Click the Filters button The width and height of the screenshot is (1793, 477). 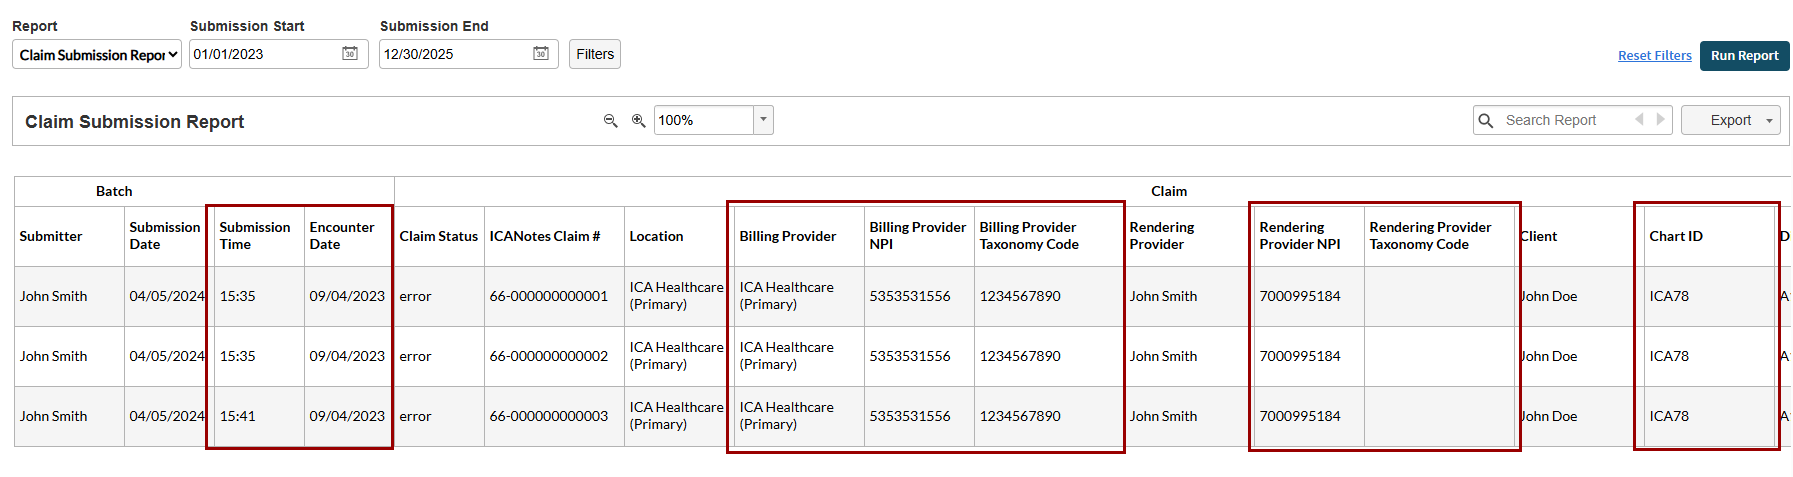595,54
